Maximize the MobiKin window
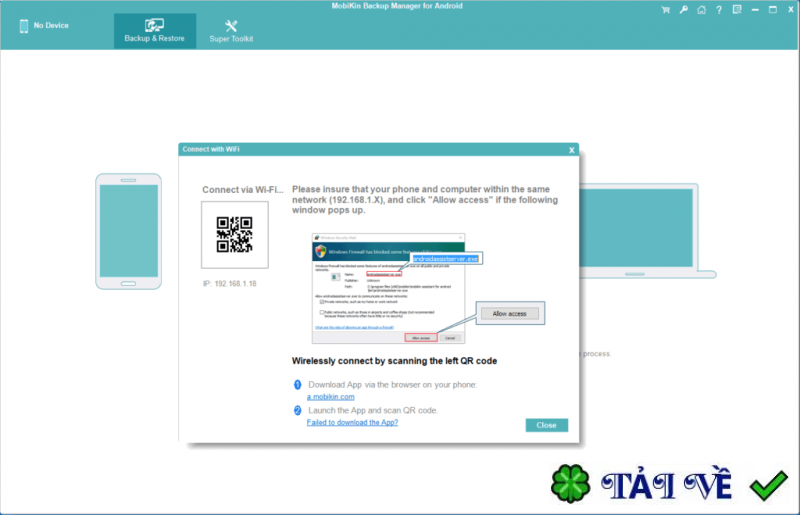Image resolution: width=800 pixels, height=515 pixels. (773, 10)
